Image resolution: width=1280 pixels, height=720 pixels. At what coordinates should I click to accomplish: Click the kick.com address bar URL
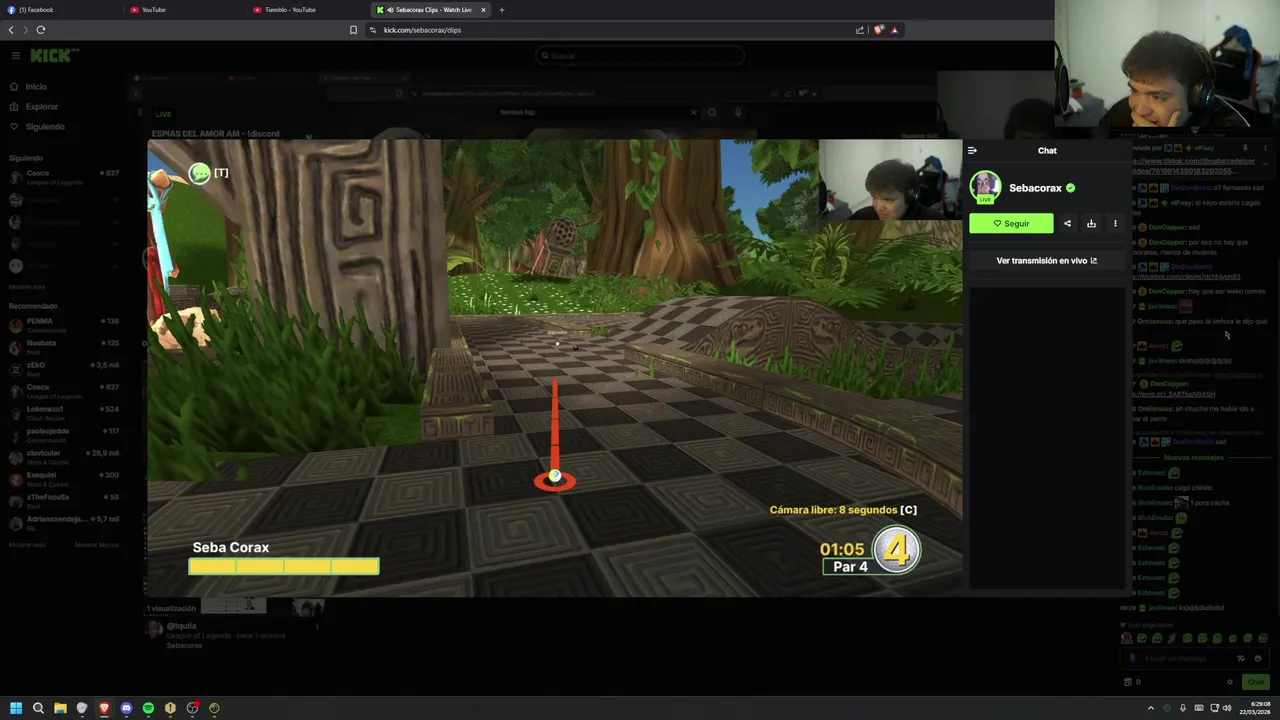pyautogui.click(x=422, y=30)
